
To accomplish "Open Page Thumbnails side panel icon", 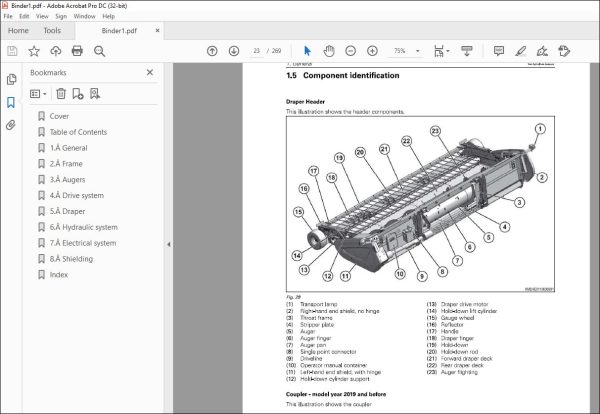I will click(11, 79).
